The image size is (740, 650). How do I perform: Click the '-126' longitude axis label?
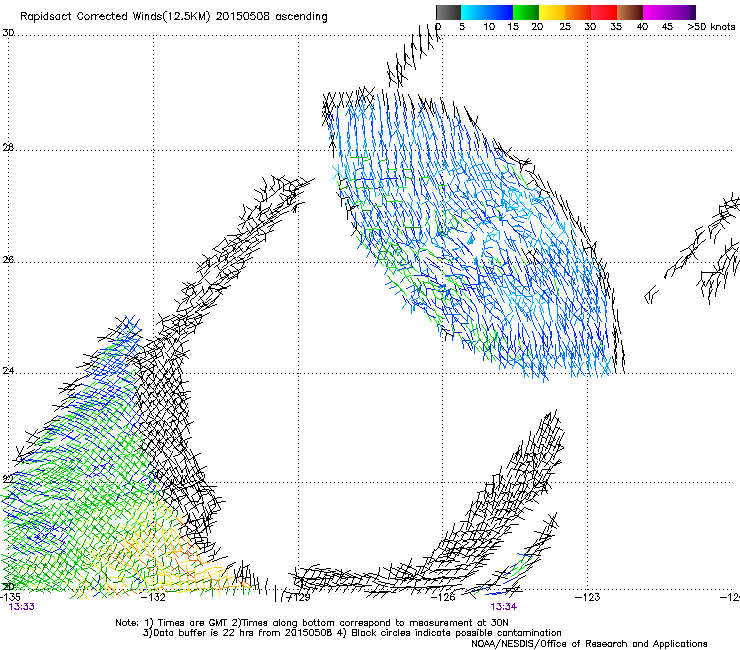(444, 597)
